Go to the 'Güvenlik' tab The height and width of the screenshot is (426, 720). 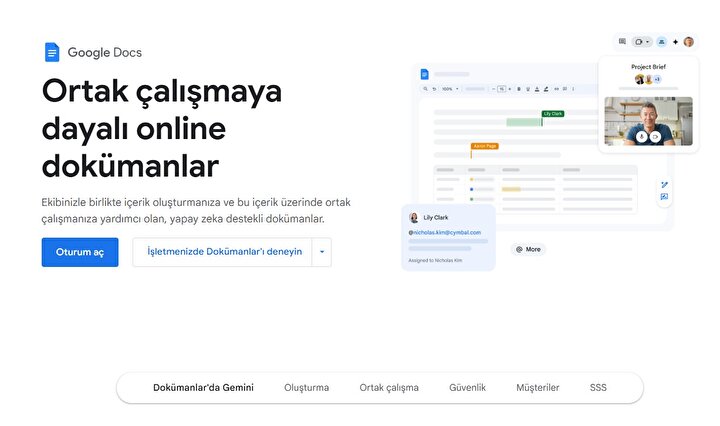coord(467,387)
